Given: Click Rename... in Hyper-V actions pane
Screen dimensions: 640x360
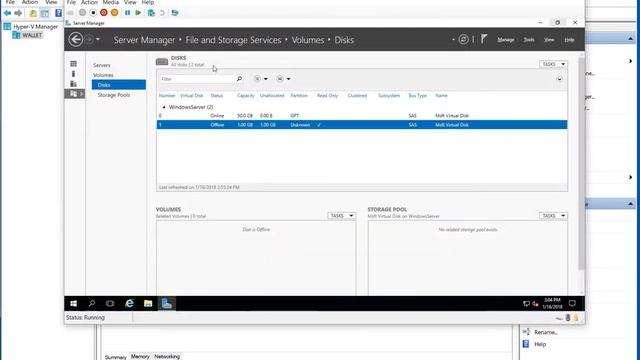Looking at the screenshot, I should click(x=546, y=332).
